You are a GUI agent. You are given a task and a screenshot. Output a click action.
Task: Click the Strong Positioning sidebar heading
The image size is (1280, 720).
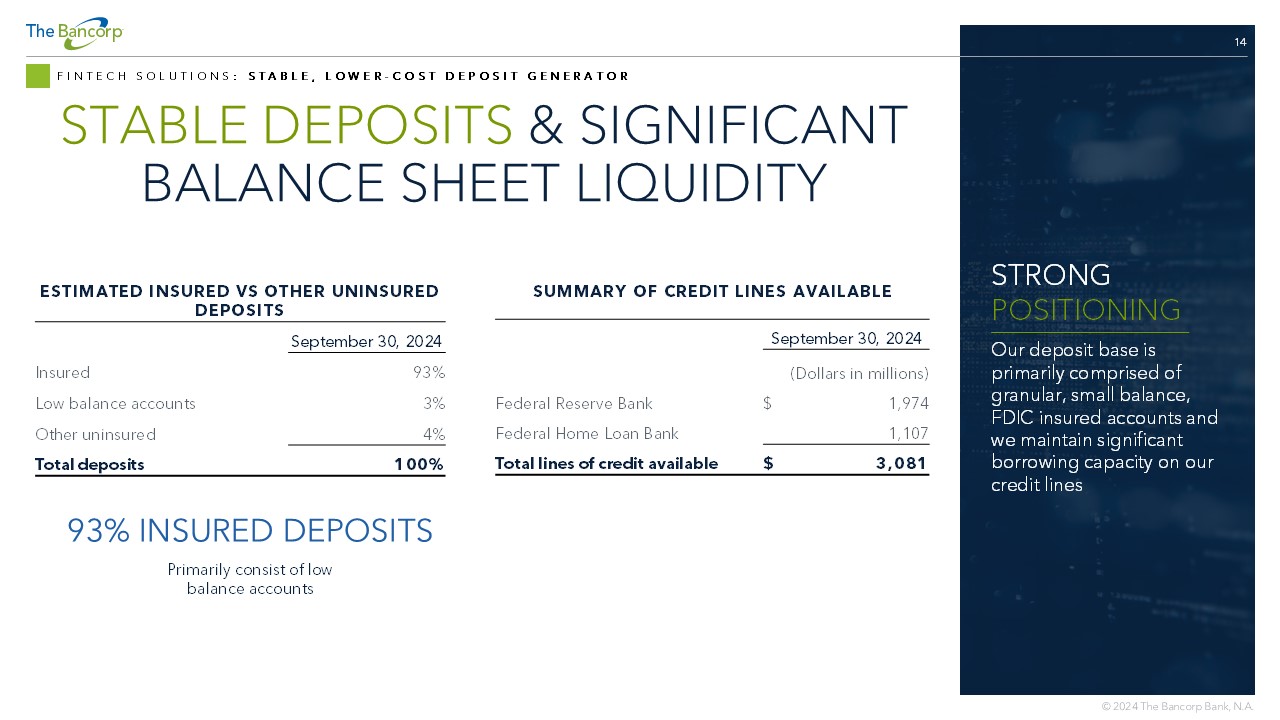click(1085, 292)
